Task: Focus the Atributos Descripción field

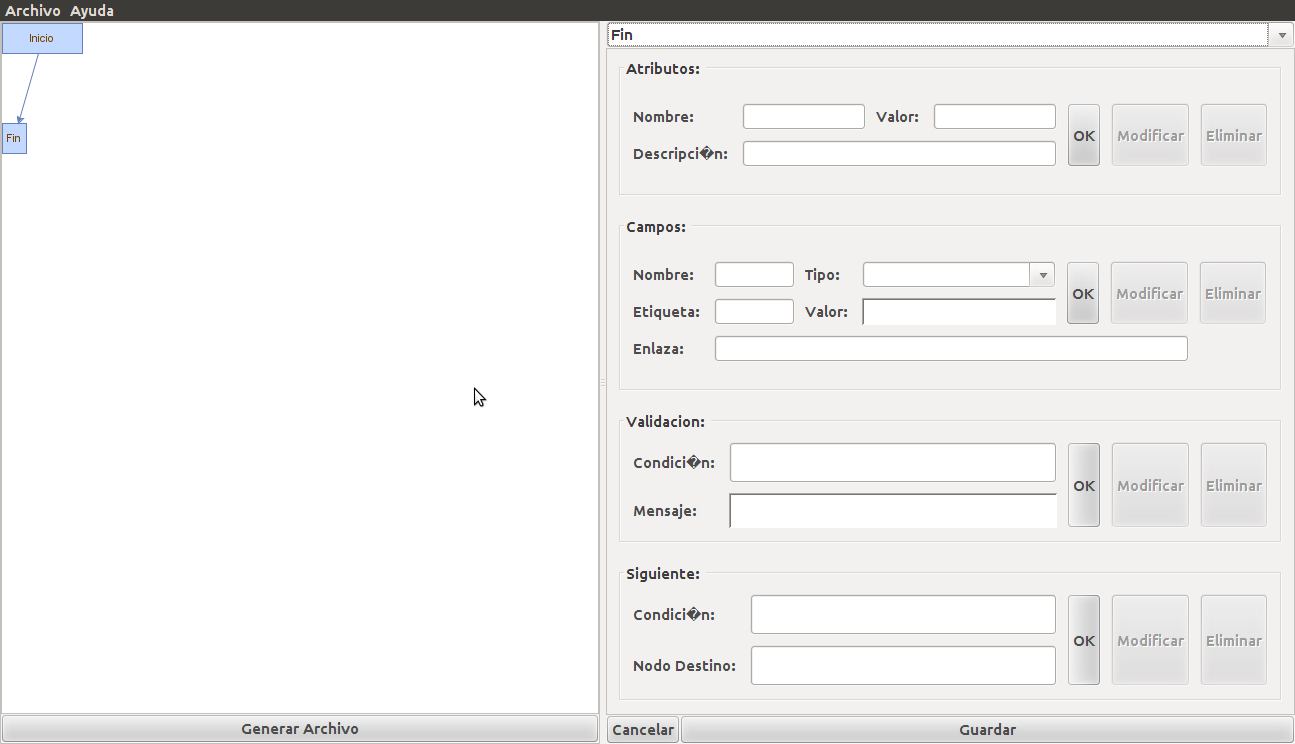Action: click(899, 154)
